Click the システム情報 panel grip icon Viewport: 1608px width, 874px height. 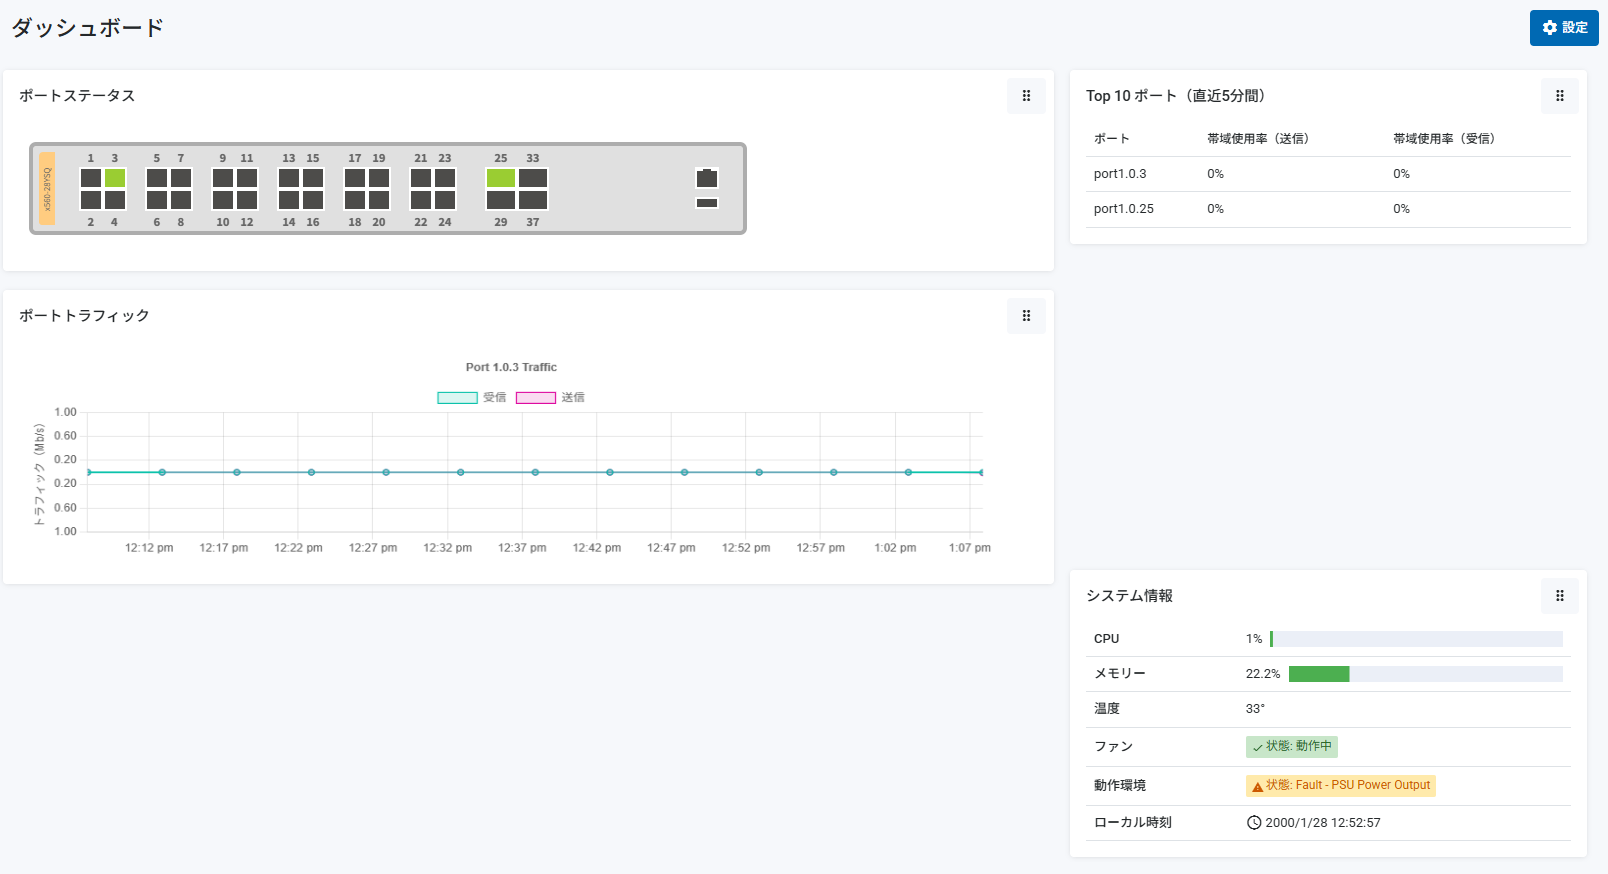[x=1559, y=596]
